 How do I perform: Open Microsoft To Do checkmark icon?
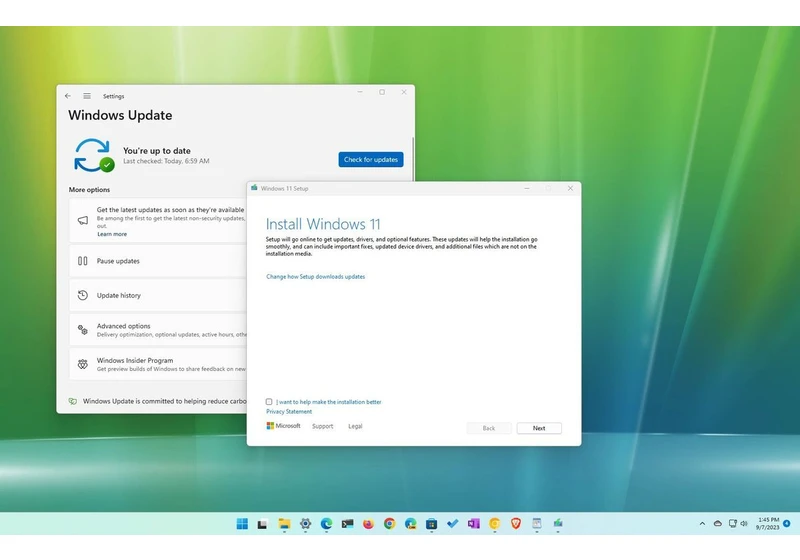tap(453, 524)
